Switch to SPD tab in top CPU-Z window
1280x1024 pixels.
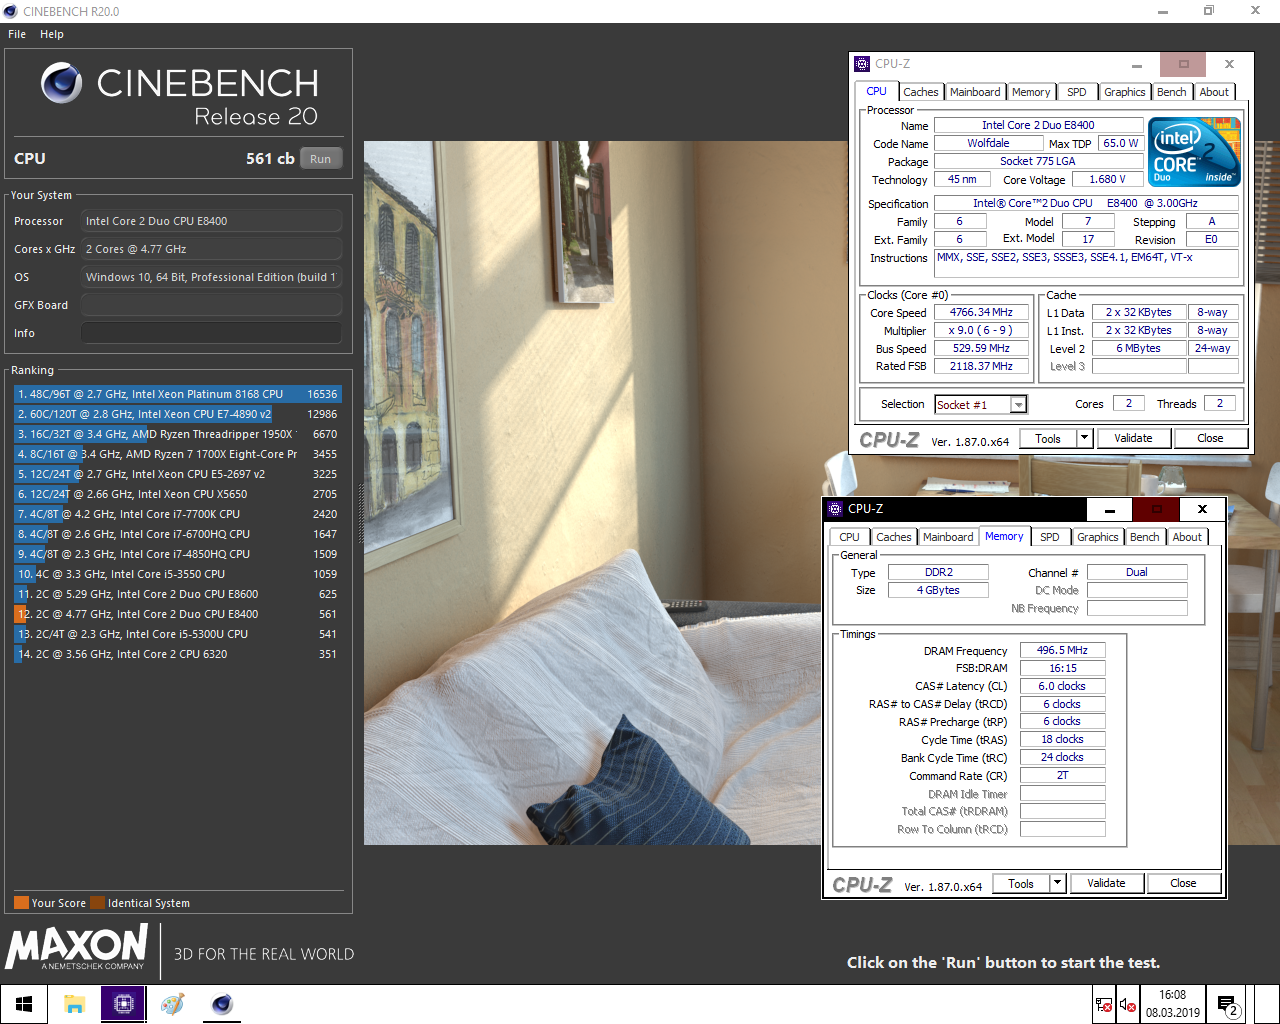pos(1077,92)
